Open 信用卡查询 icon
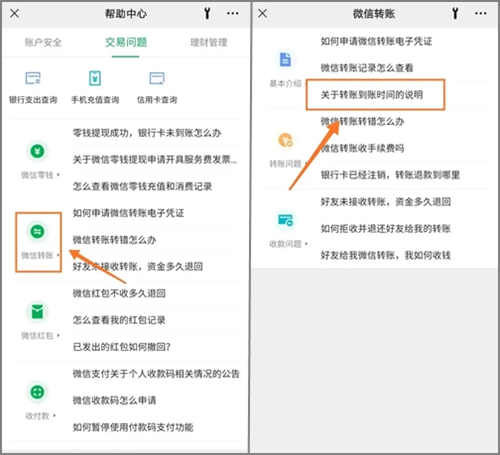The height and width of the screenshot is (455, 500). 157,78
